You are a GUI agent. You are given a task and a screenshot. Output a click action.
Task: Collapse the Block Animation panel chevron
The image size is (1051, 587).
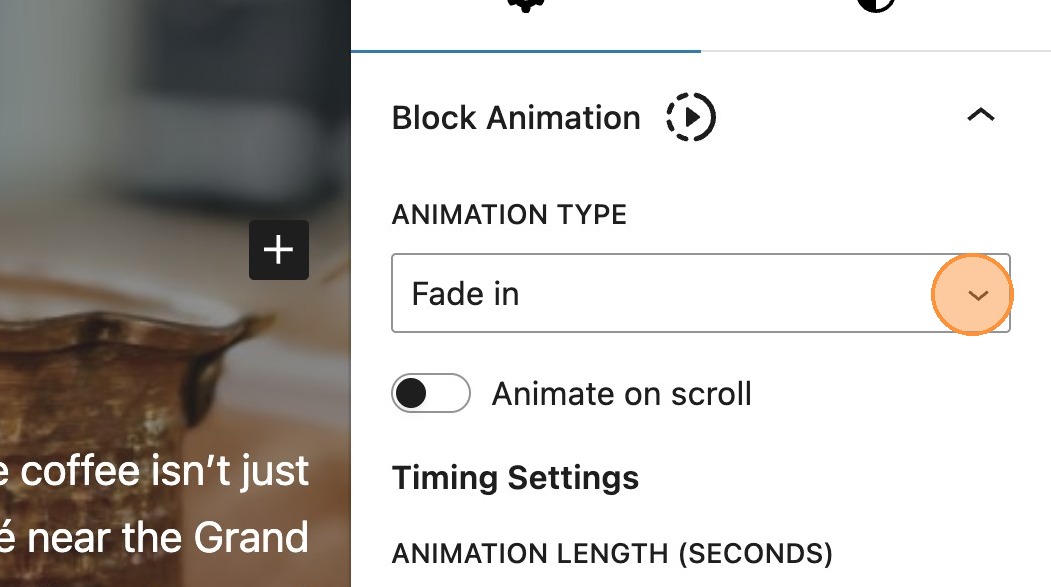(x=981, y=116)
